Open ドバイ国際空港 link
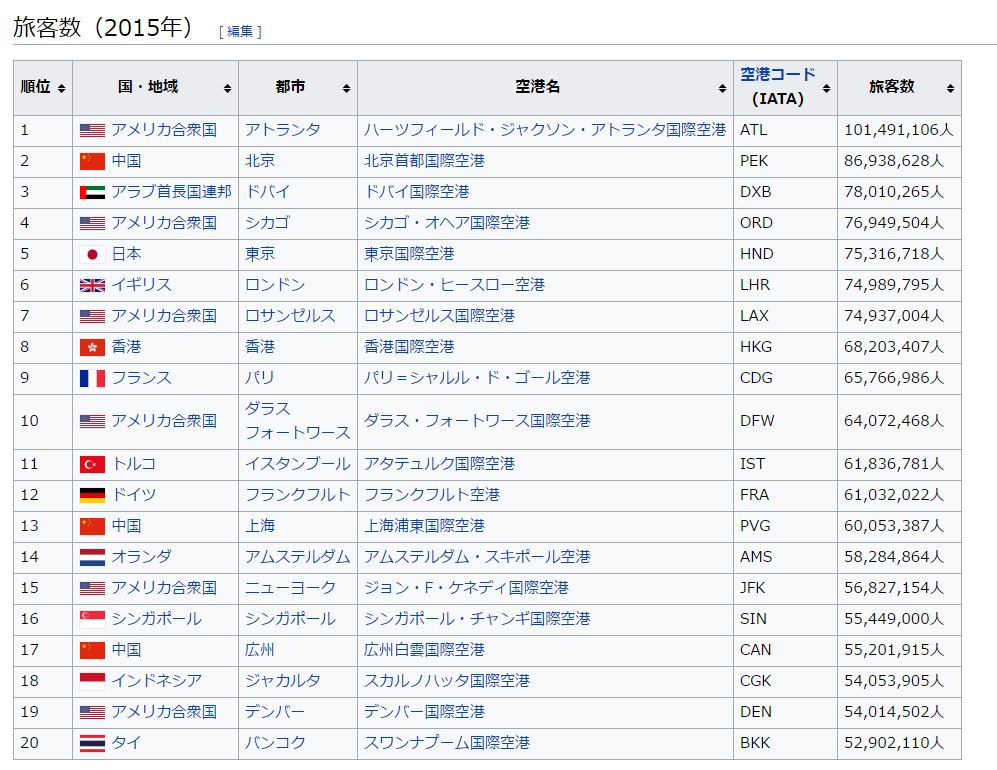The height and width of the screenshot is (770, 997). [416, 191]
